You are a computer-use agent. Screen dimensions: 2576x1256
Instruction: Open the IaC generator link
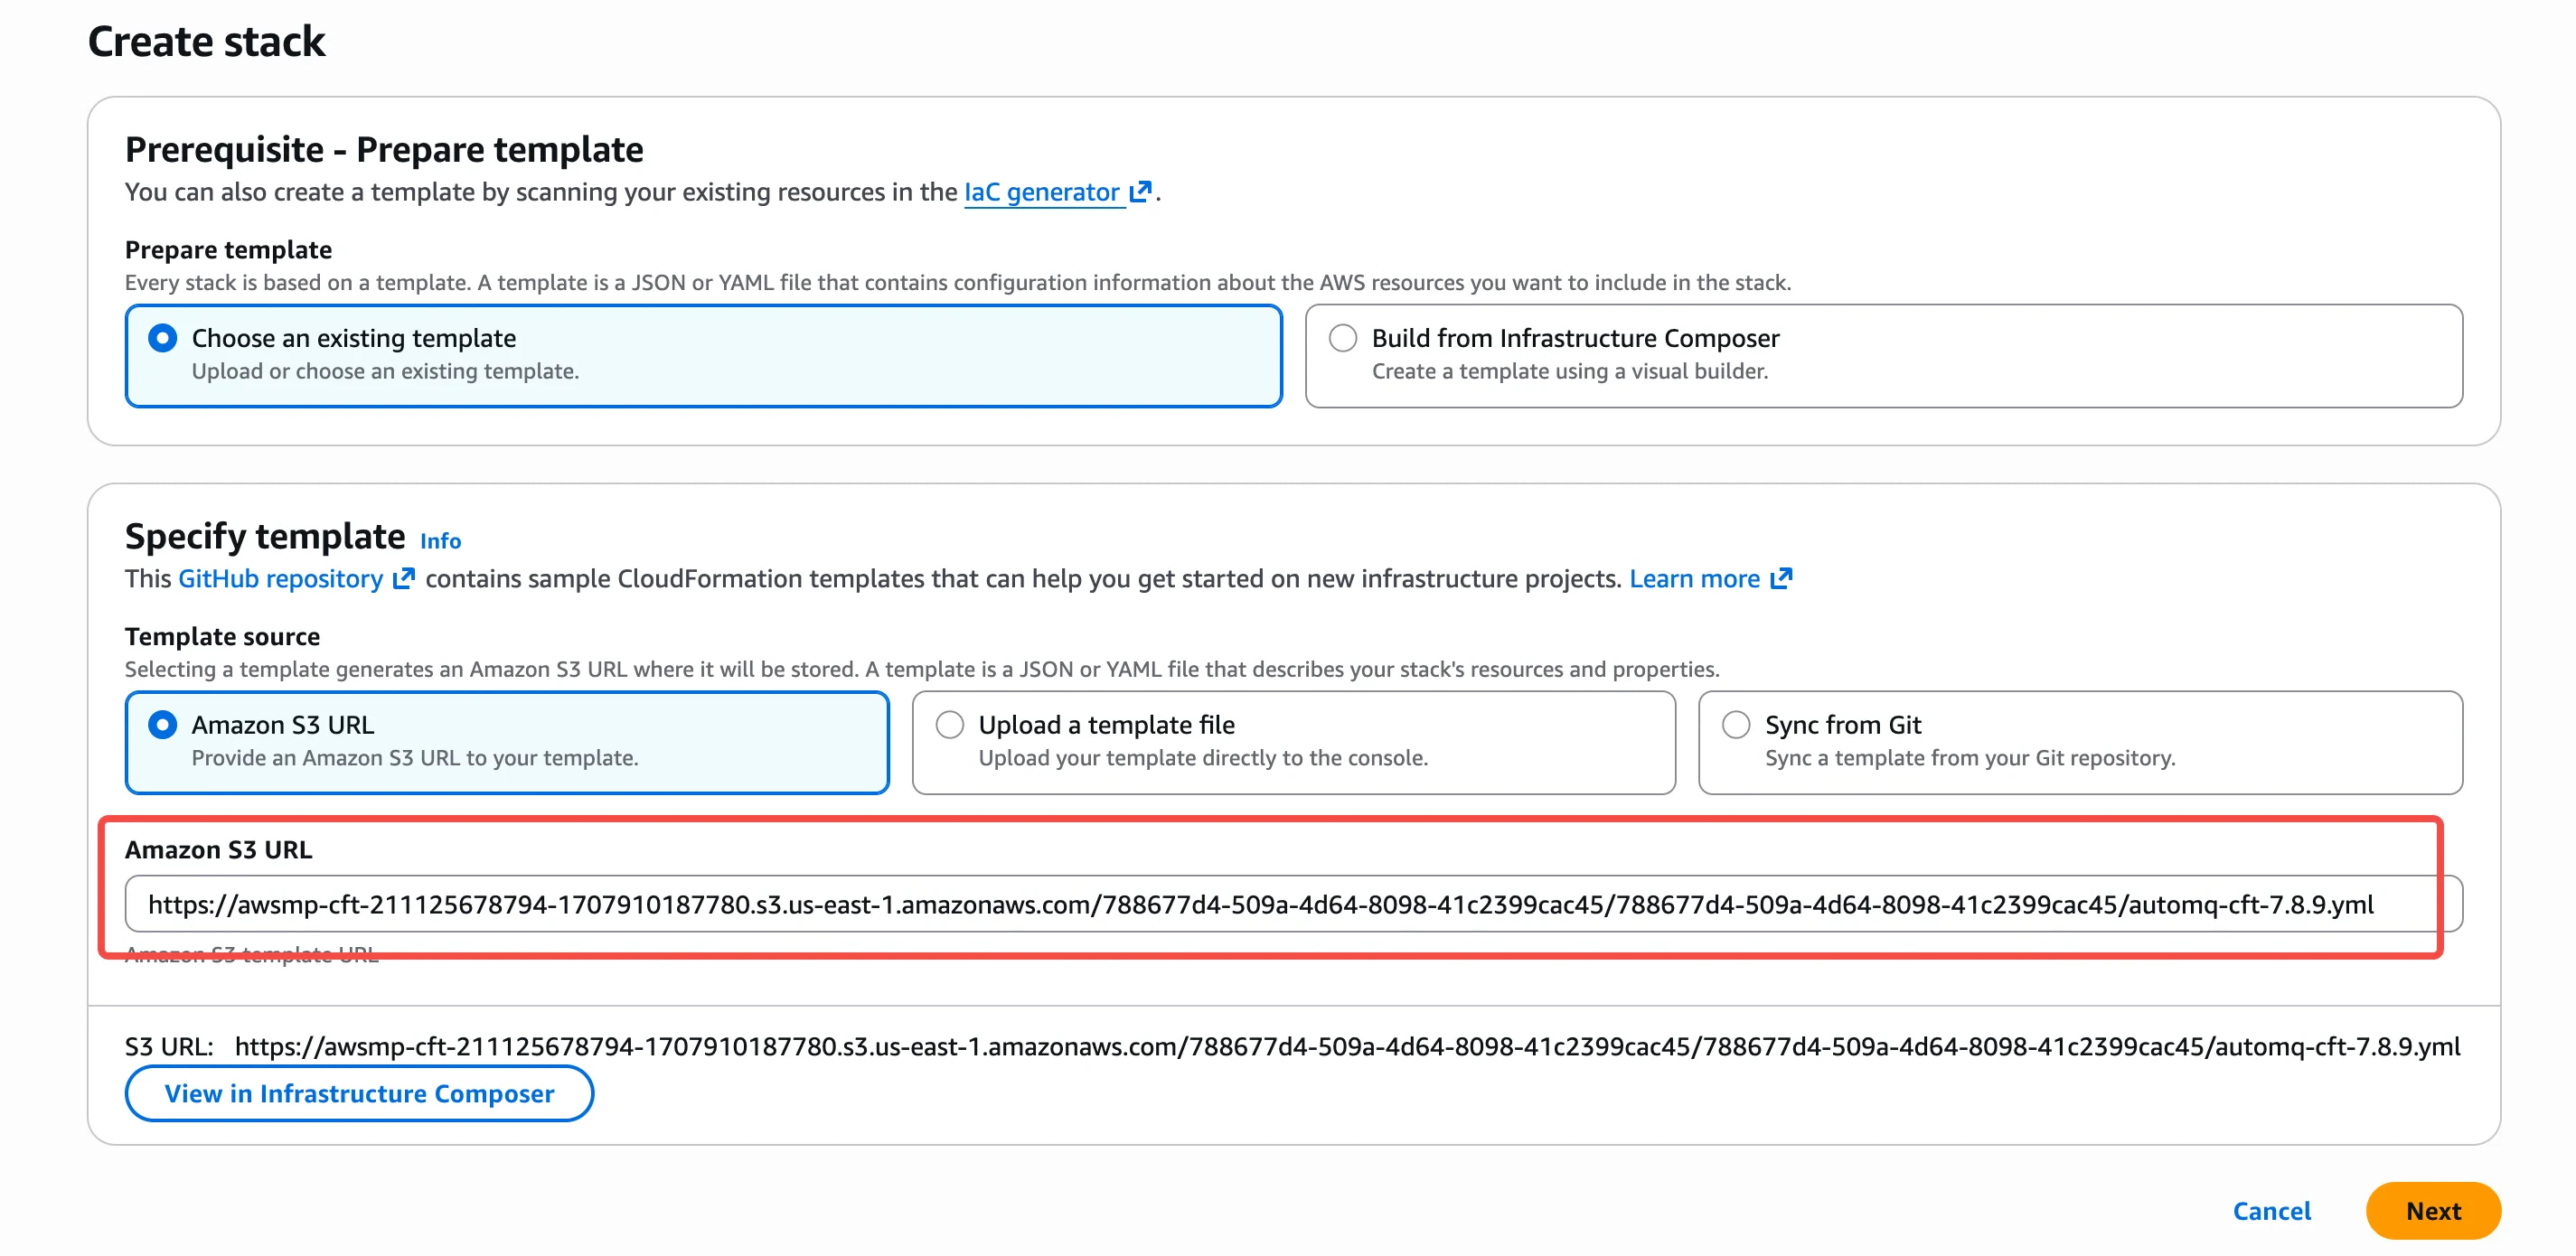pyautogui.click(x=1041, y=192)
